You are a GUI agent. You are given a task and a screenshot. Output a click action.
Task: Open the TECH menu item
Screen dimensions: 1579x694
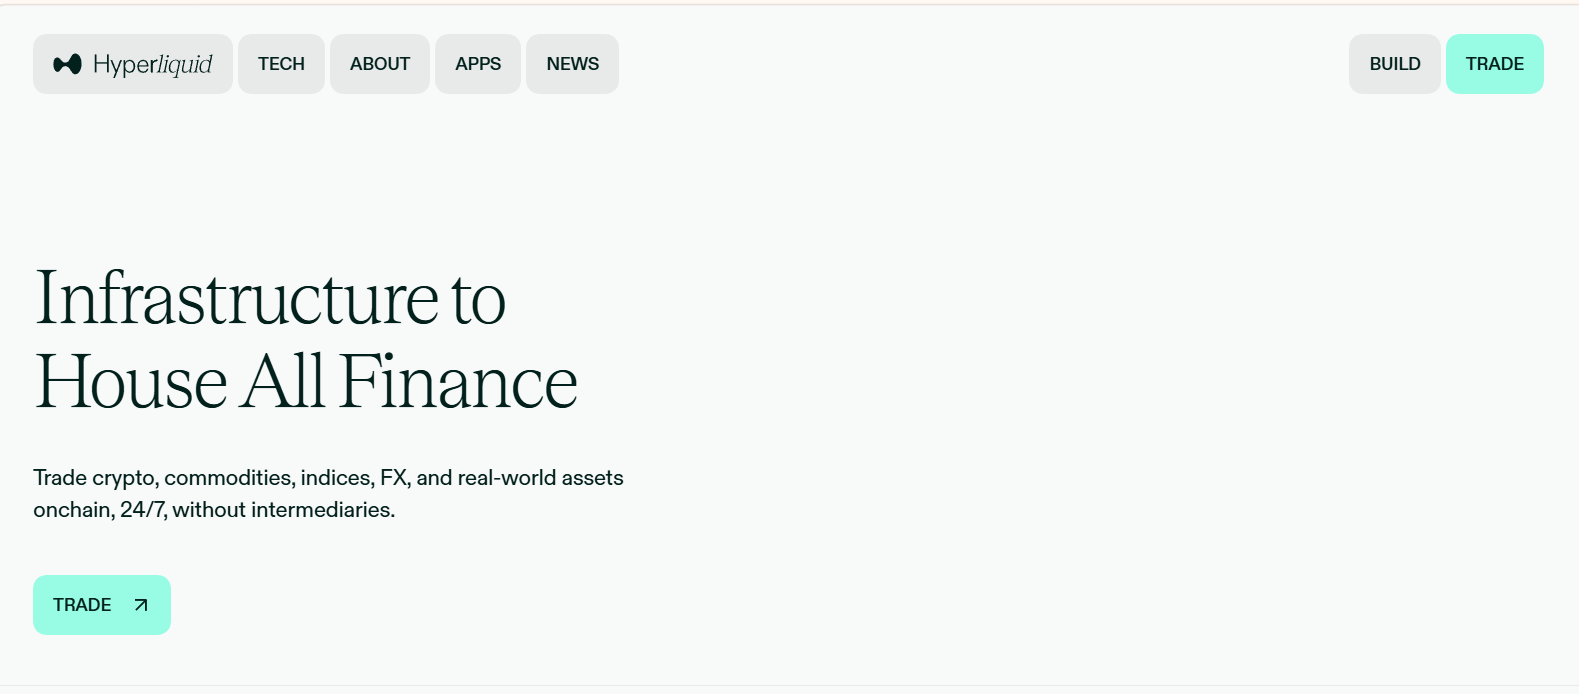pyautogui.click(x=281, y=64)
